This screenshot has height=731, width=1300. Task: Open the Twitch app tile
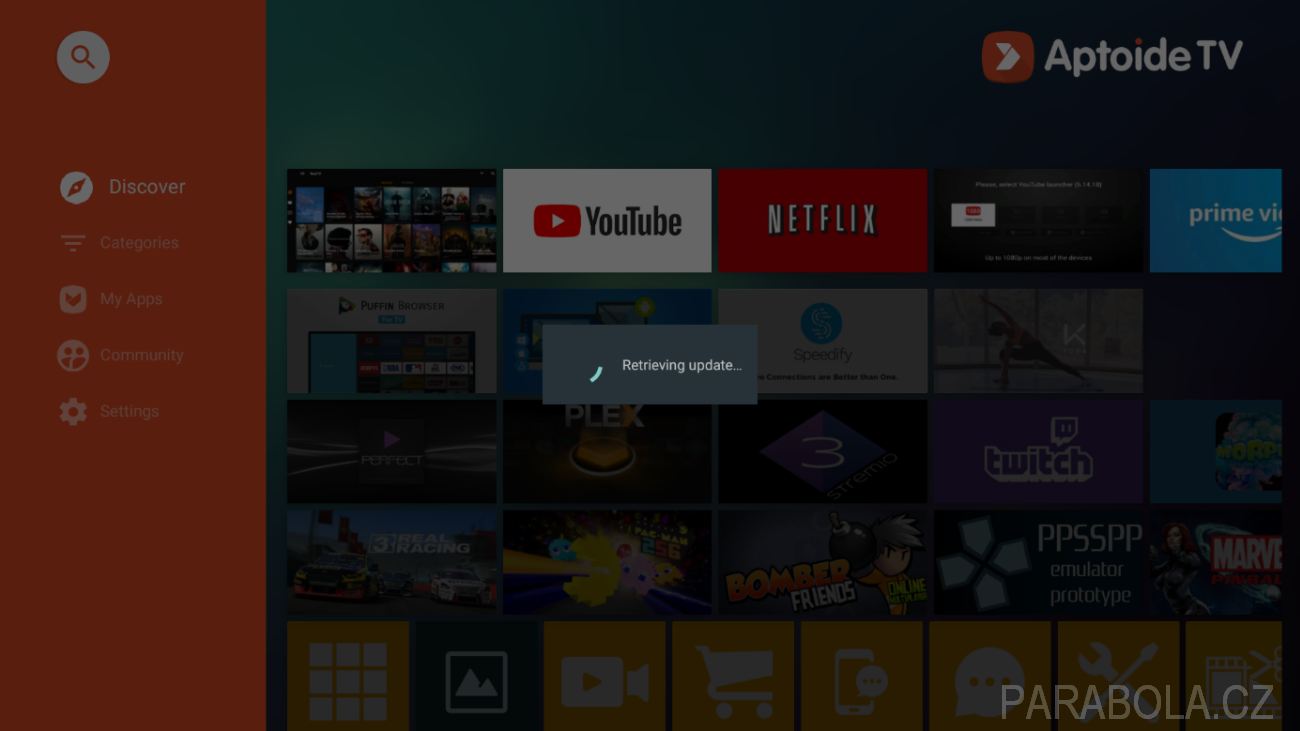[x=1038, y=452]
